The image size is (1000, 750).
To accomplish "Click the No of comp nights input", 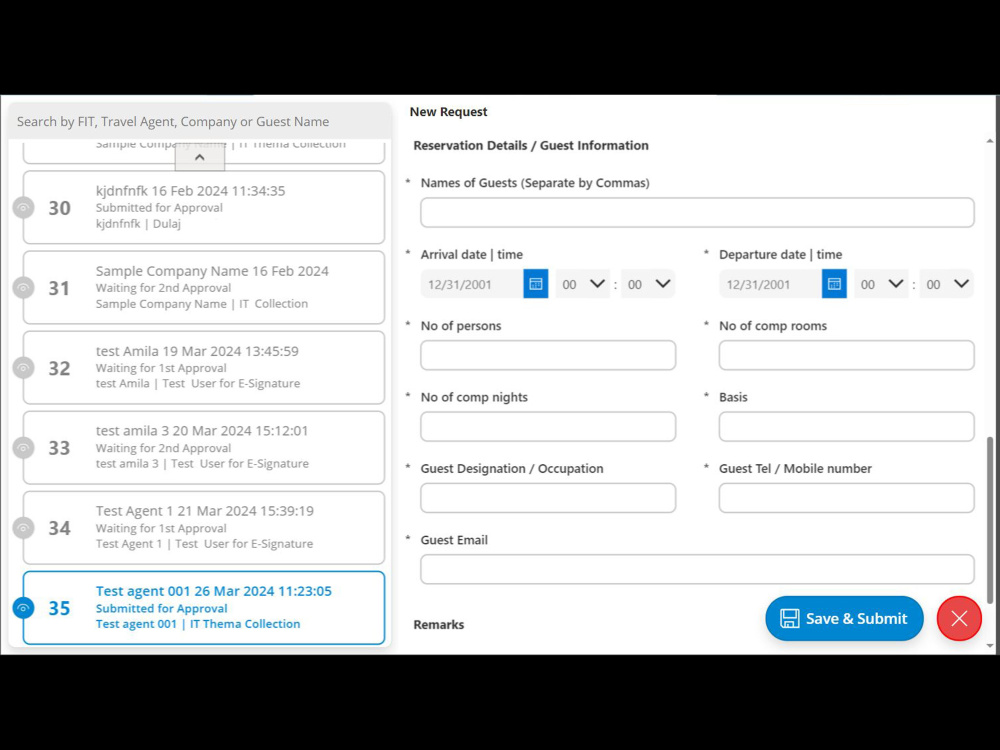I will (x=548, y=427).
